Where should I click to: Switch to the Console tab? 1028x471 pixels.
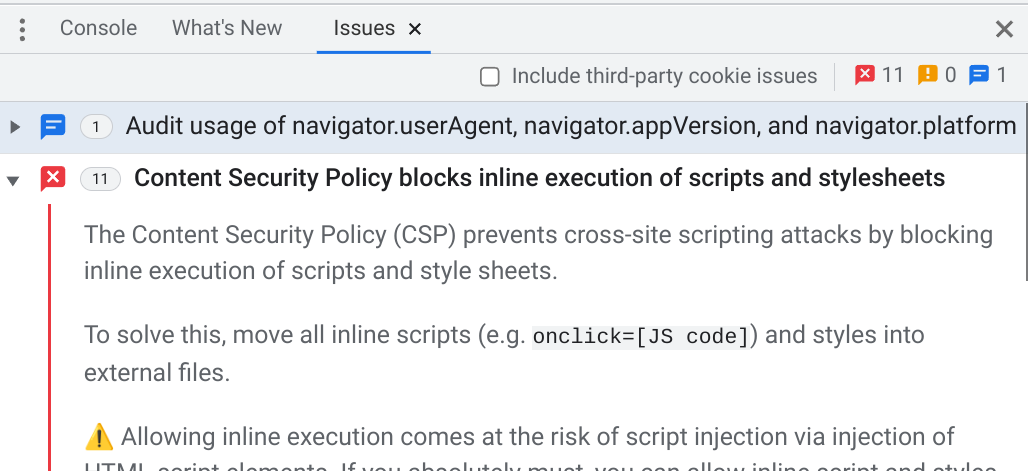coord(98,28)
